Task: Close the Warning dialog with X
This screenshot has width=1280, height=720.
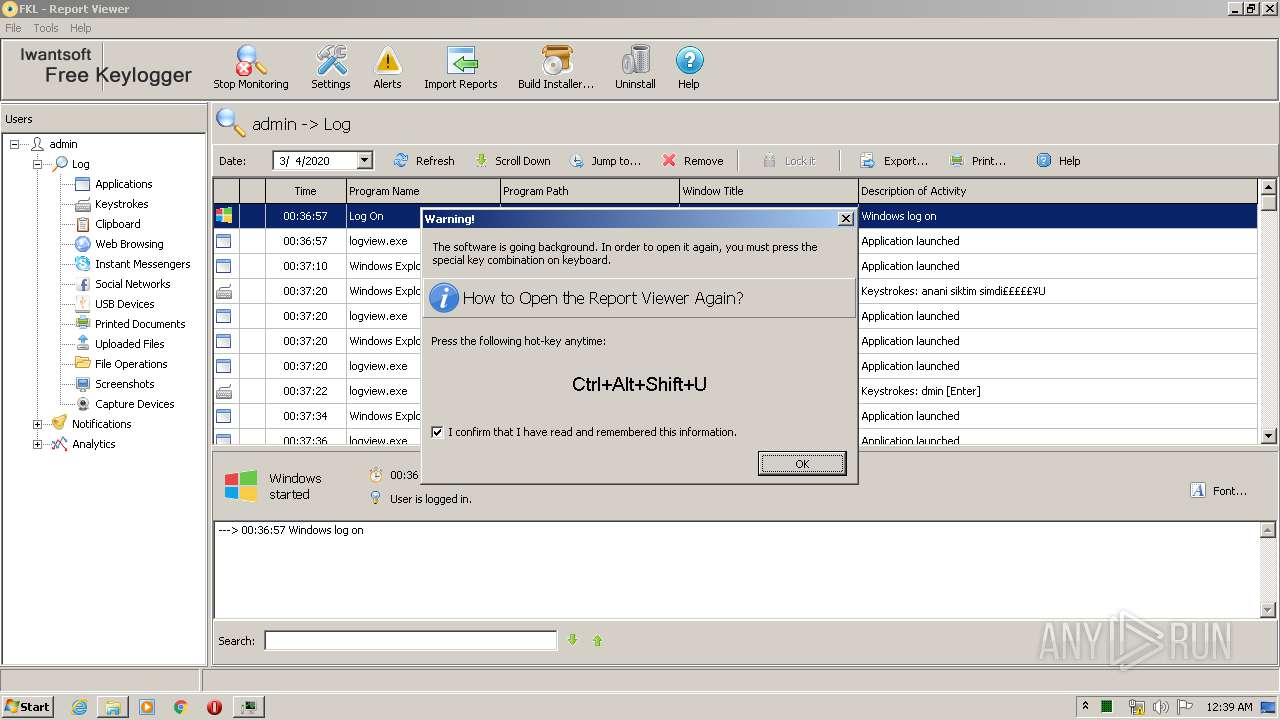Action: tap(846, 218)
